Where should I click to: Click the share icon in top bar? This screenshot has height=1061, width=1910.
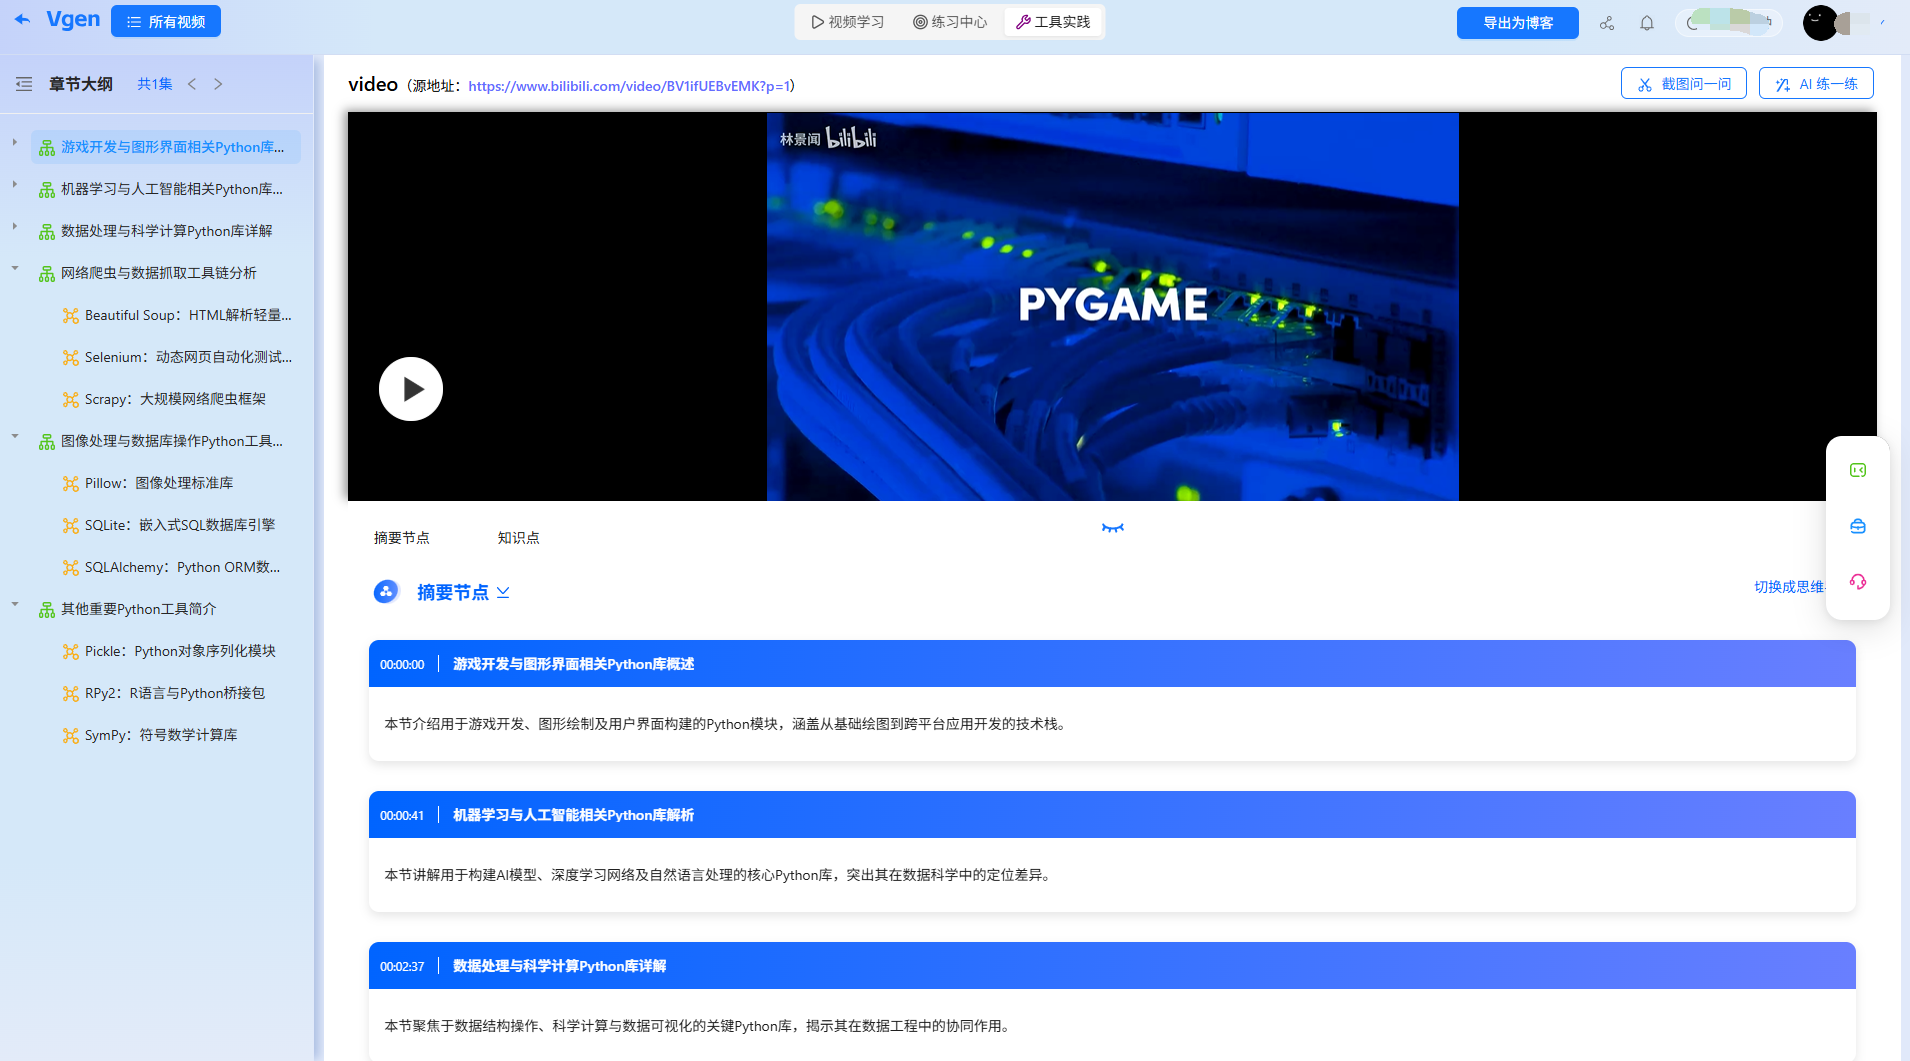pos(1607,22)
